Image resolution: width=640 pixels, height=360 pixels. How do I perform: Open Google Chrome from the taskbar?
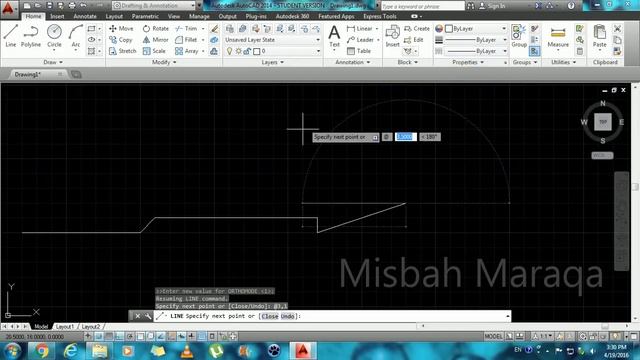coord(41,351)
